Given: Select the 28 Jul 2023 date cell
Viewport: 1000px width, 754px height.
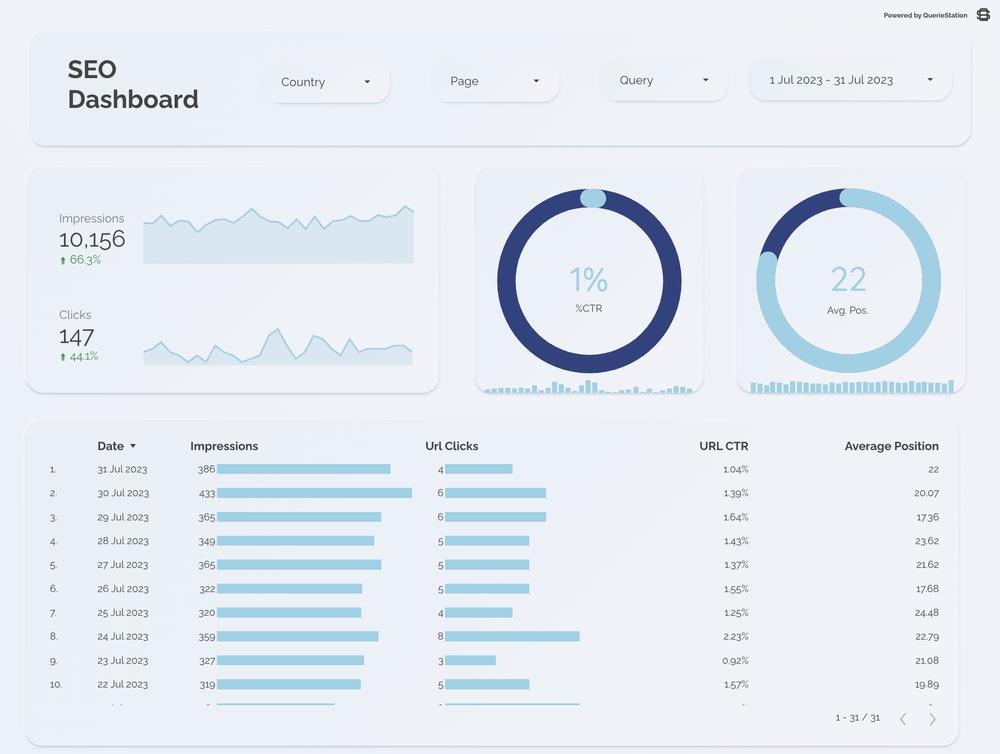Looking at the screenshot, I should point(123,541).
